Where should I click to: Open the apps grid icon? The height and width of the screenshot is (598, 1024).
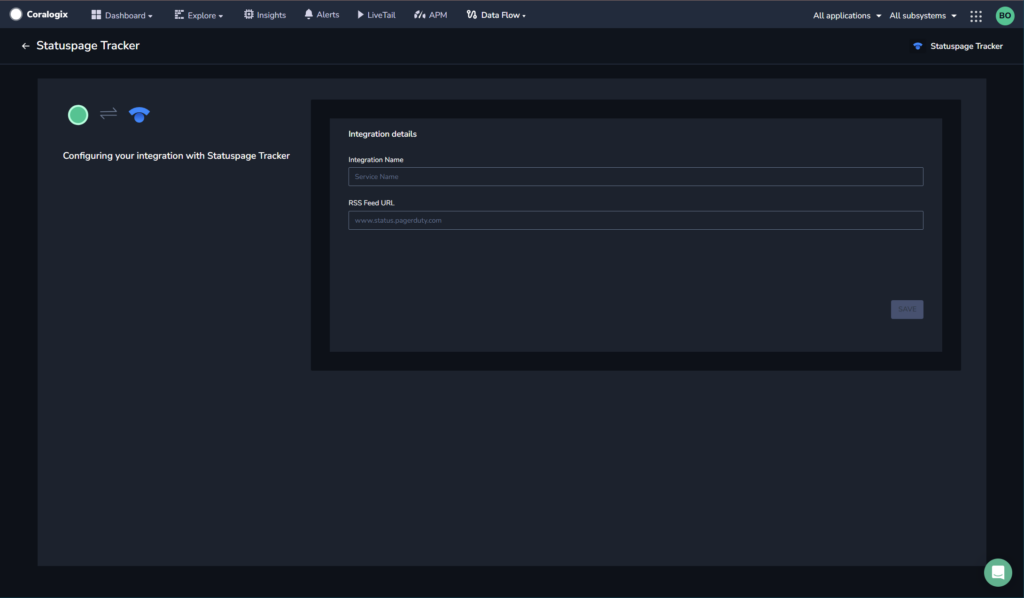click(x=976, y=16)
